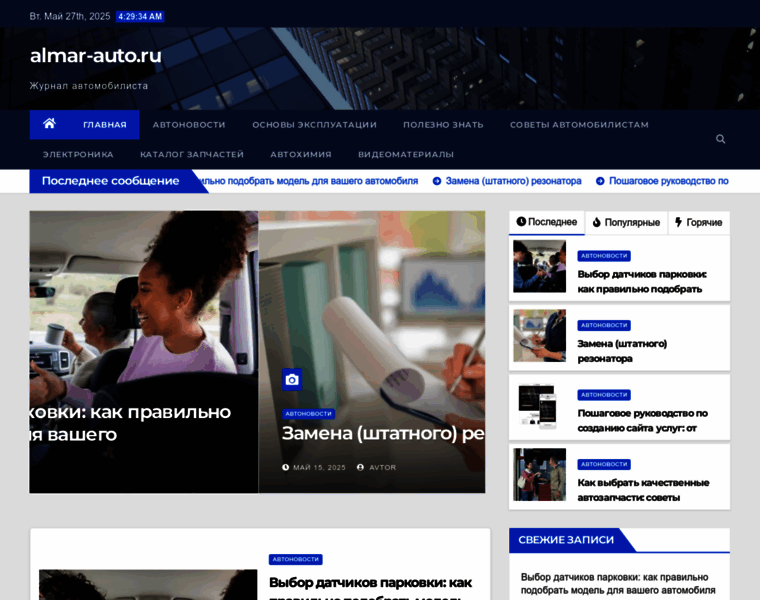Click the author icon beside AVTOR
Viewport: 760px width, 600px height.
(360, 467)
